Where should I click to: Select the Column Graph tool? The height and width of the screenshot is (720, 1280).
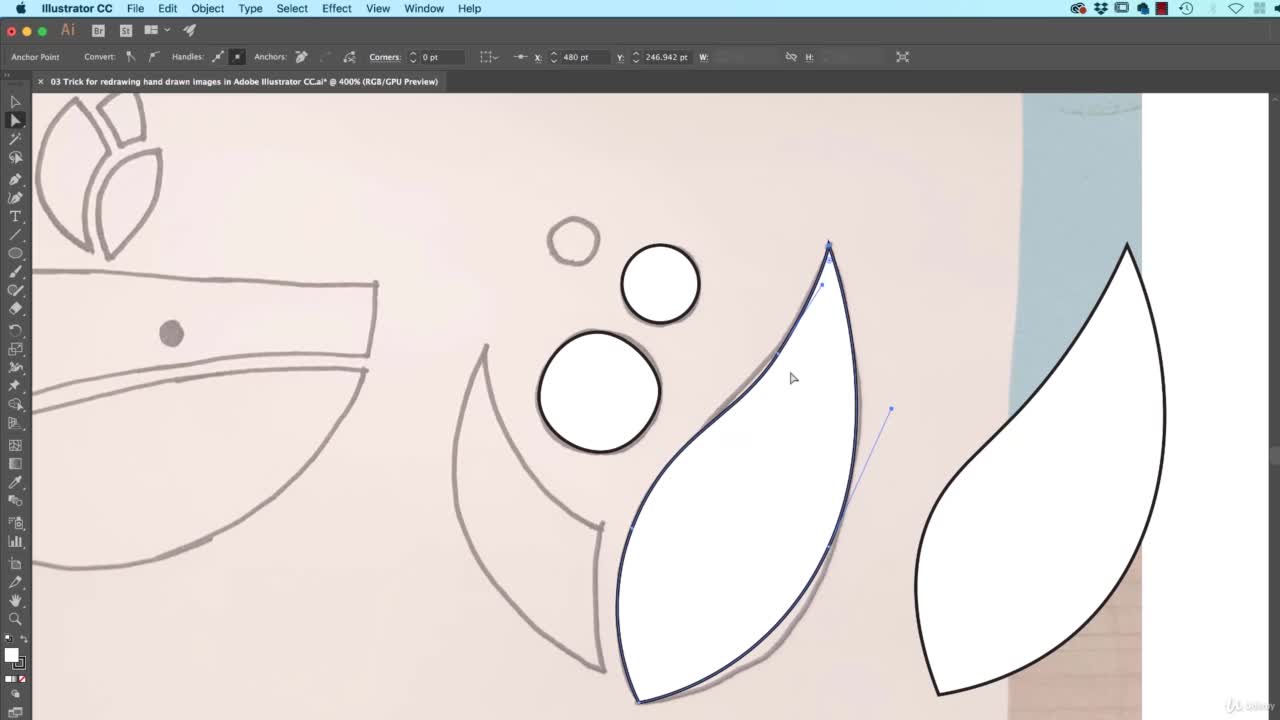pyautogui.click(x=15, y=541)
